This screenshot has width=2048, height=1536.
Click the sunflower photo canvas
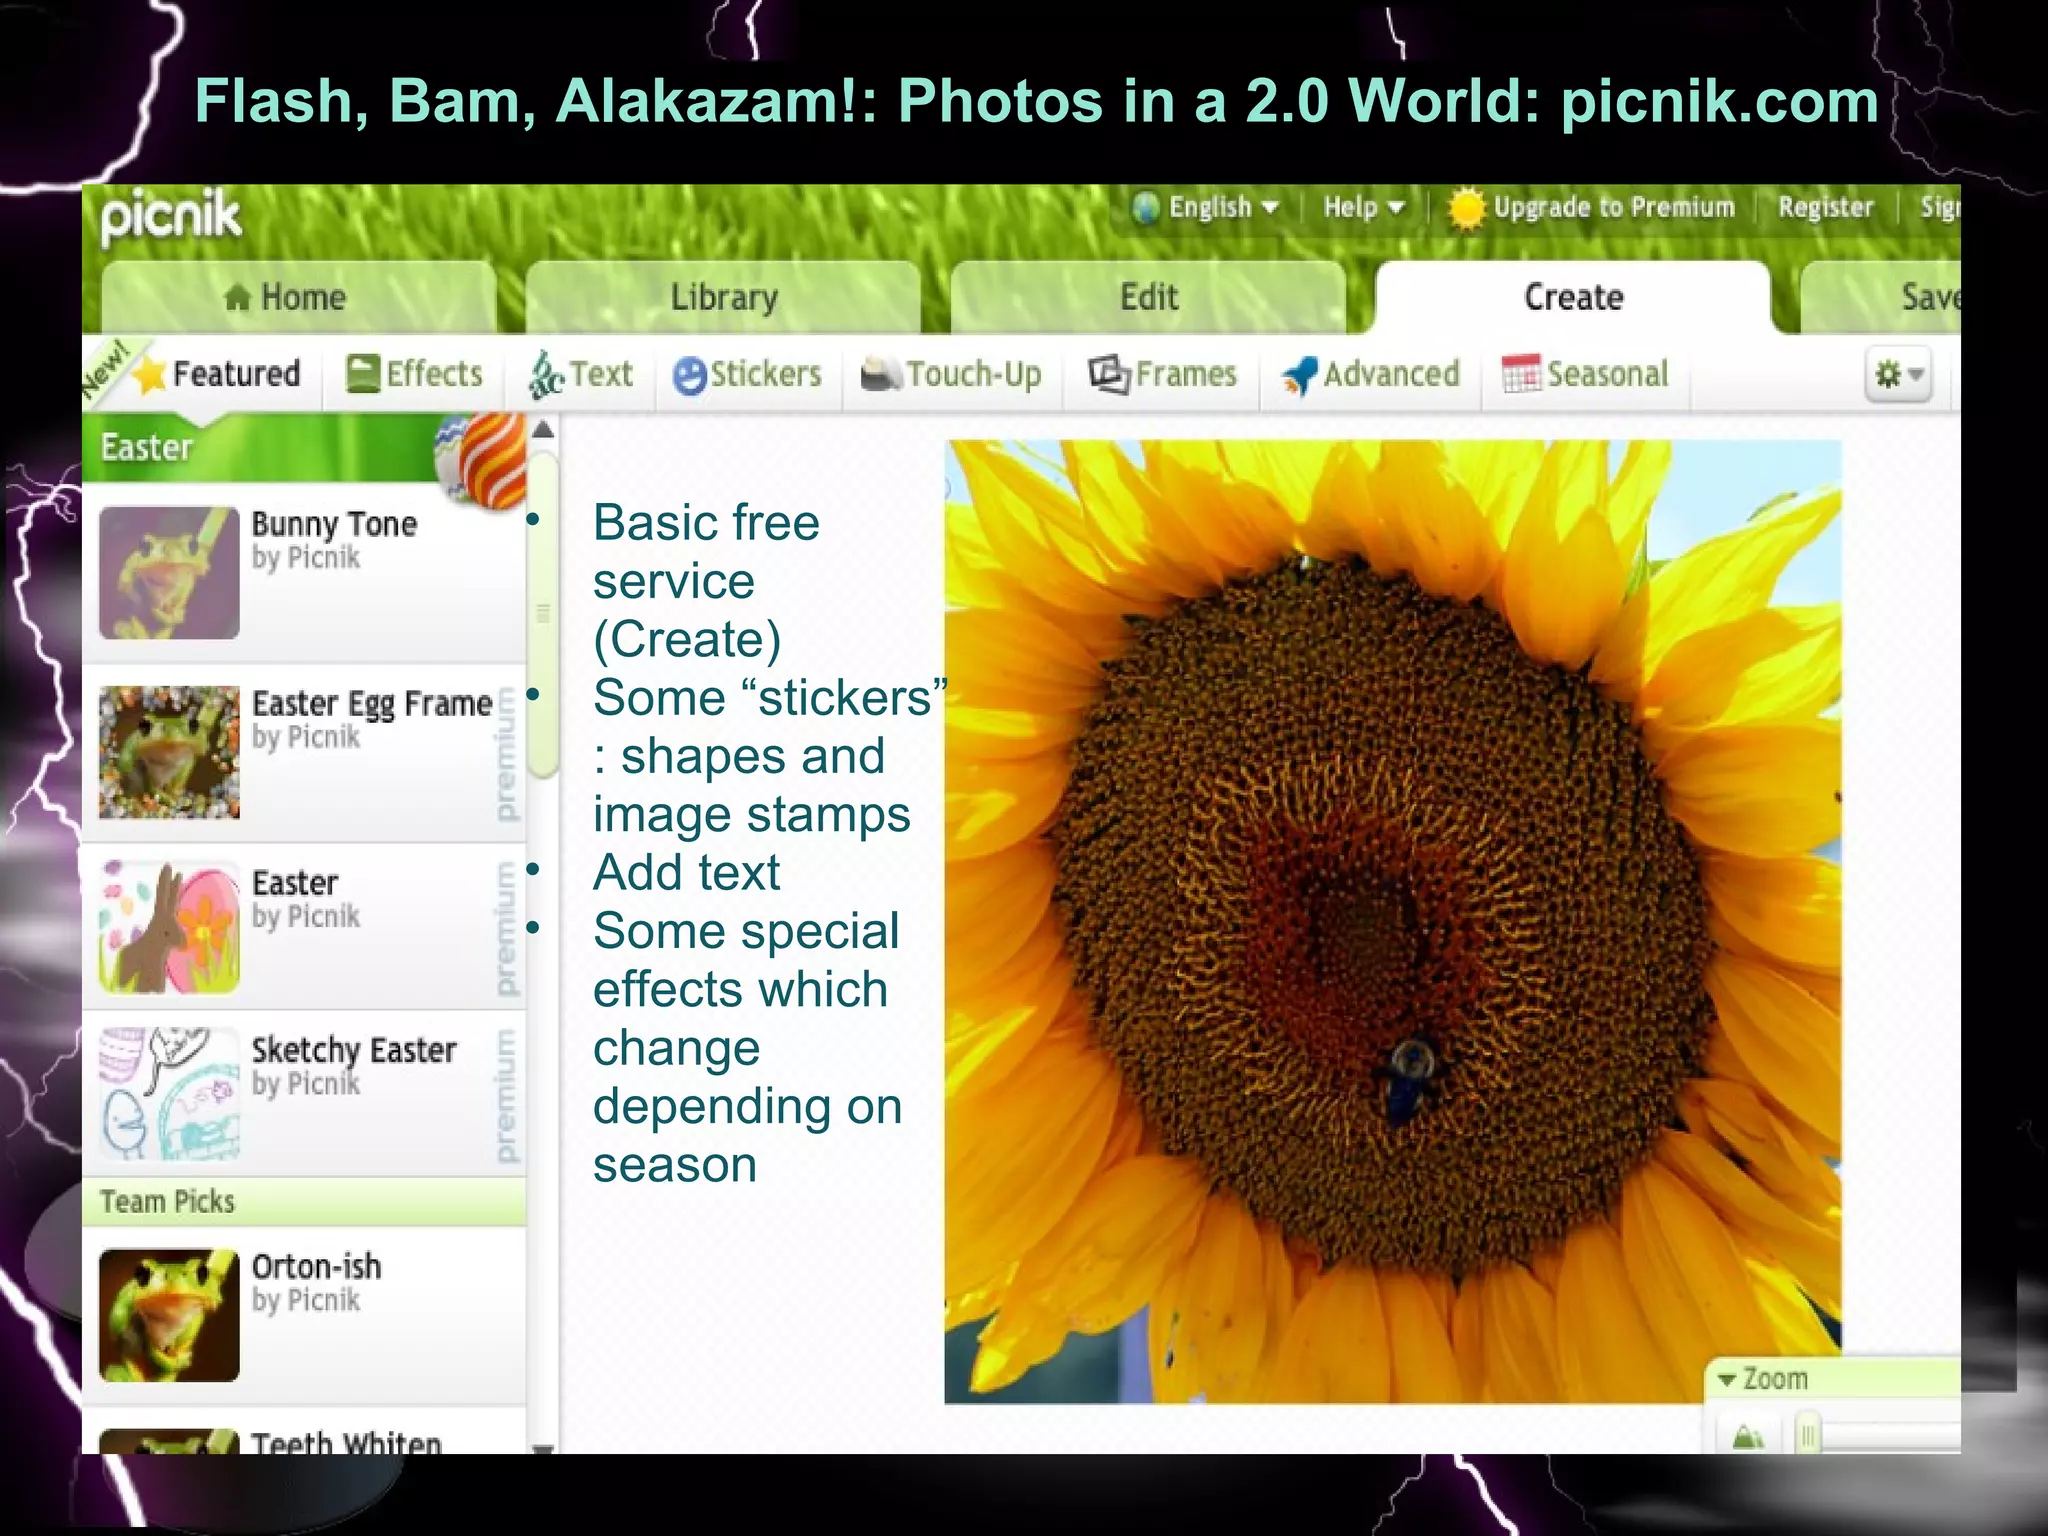pyautogui.click(x=1392, y=921)
